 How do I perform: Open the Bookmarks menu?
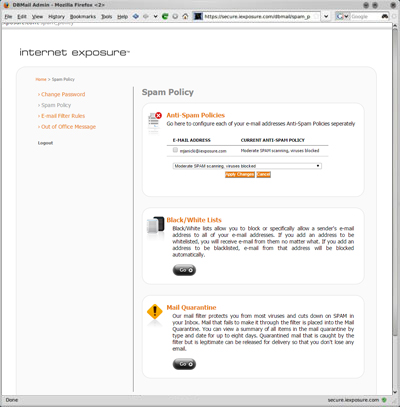tap(83, 16)
